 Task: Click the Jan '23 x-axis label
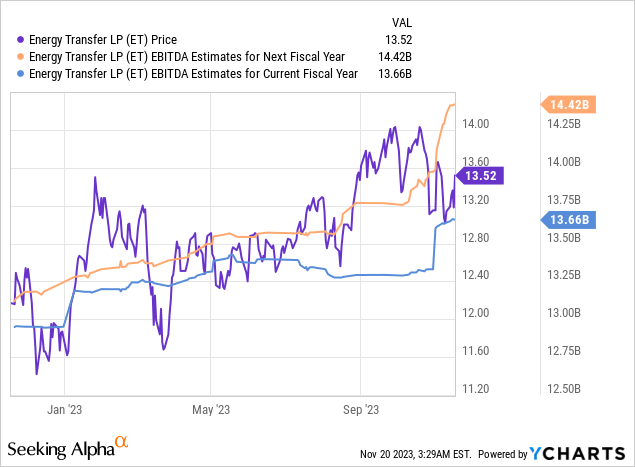[x=64, y=408]
